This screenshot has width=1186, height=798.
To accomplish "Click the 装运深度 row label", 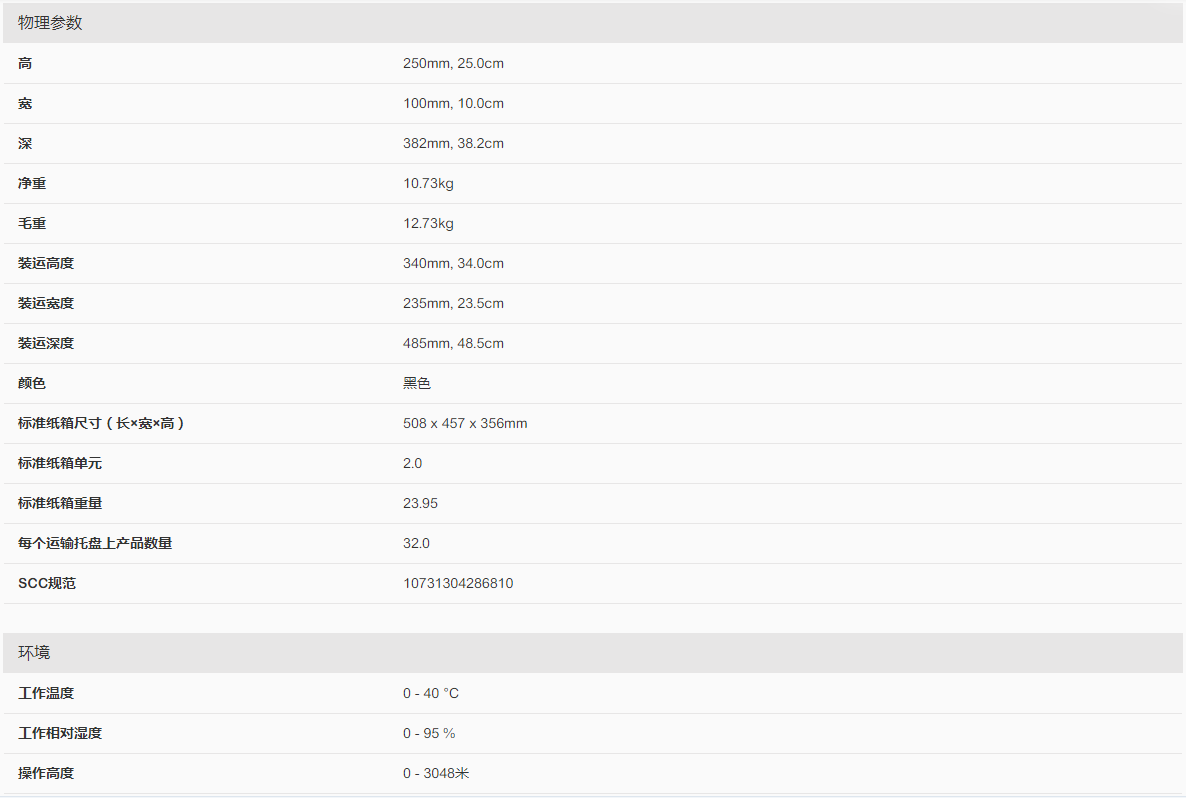I will (x=46, y=344).
